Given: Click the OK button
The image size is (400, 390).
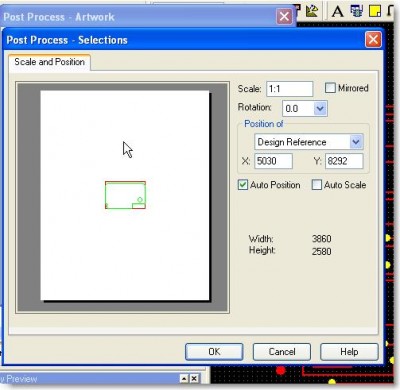Looking at the screenshot, I should (214, 352).
